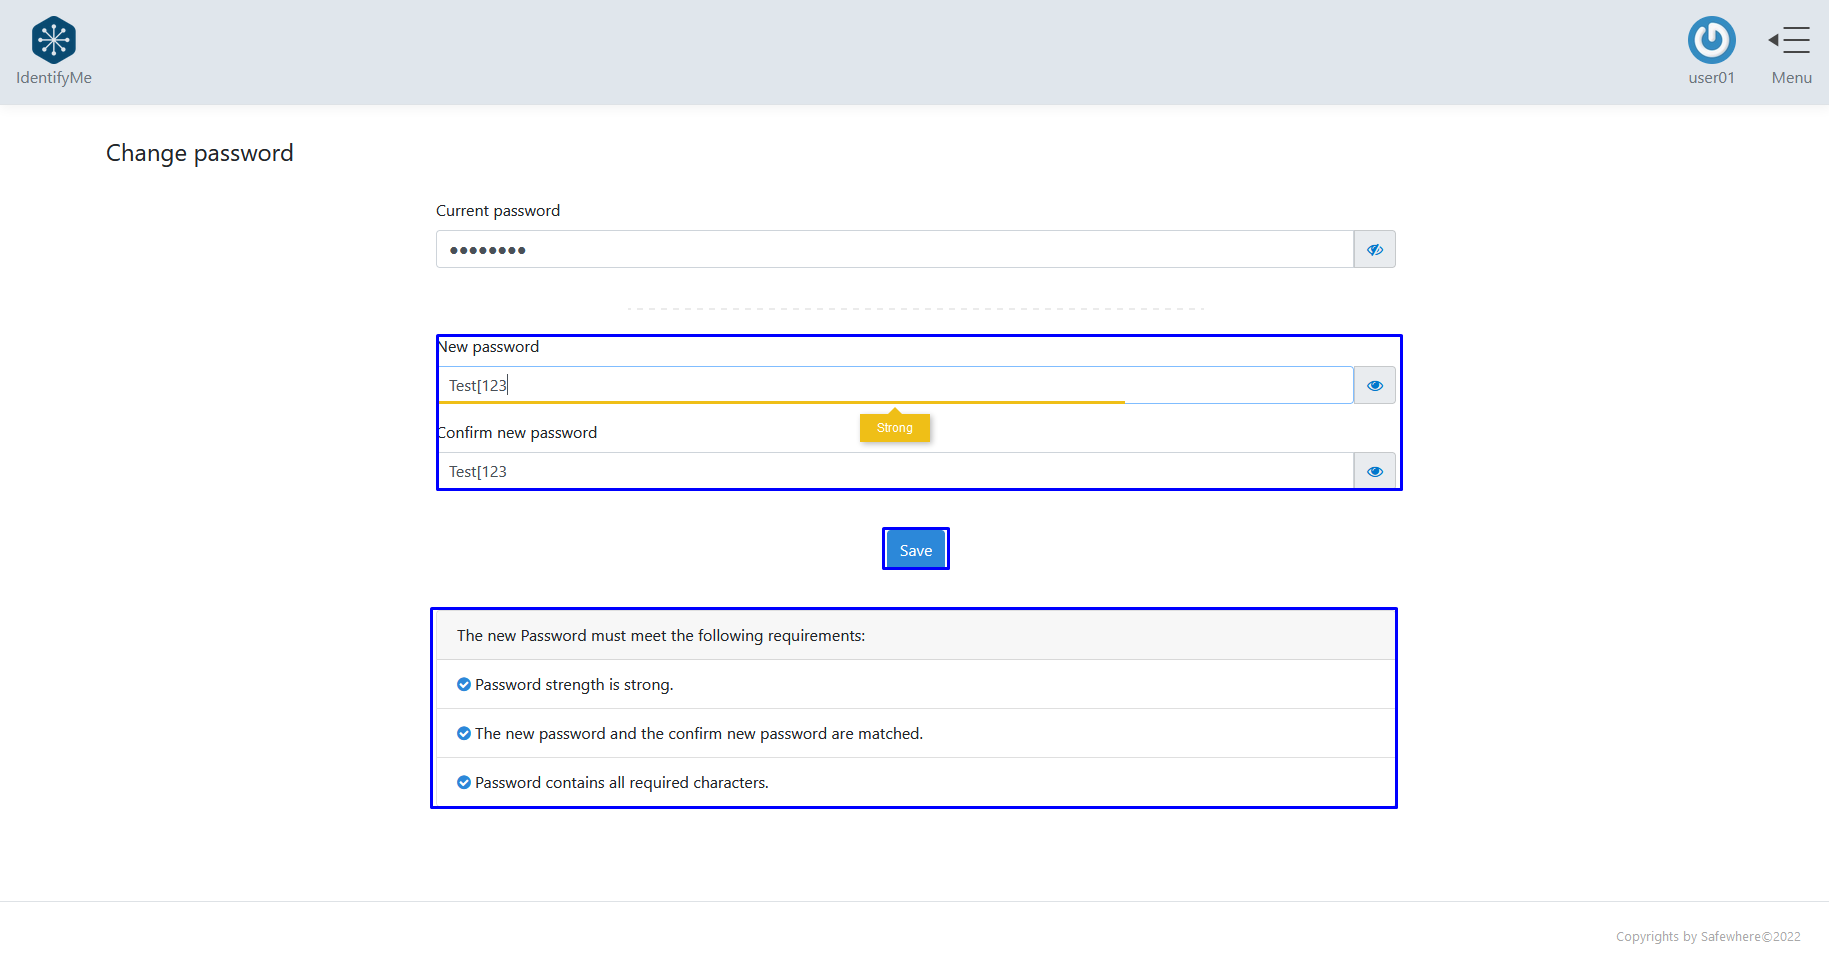The height and width of the screenshot is (966, 1829).
Task: Click inside the New password input field
Action: 894,385
